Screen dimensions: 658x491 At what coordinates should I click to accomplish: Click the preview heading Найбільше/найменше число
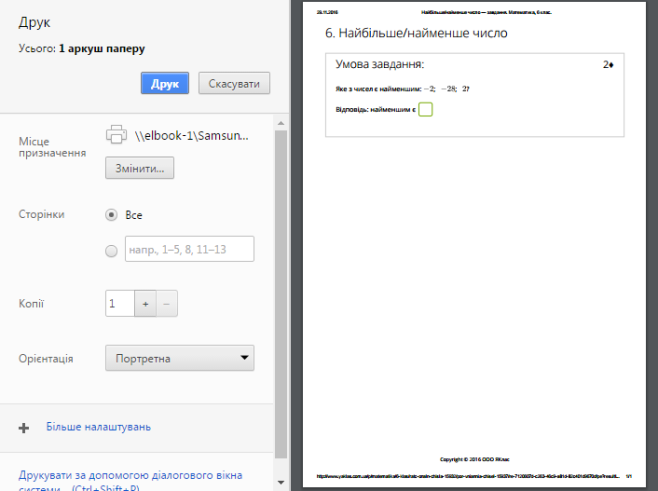tap(417, 33)
